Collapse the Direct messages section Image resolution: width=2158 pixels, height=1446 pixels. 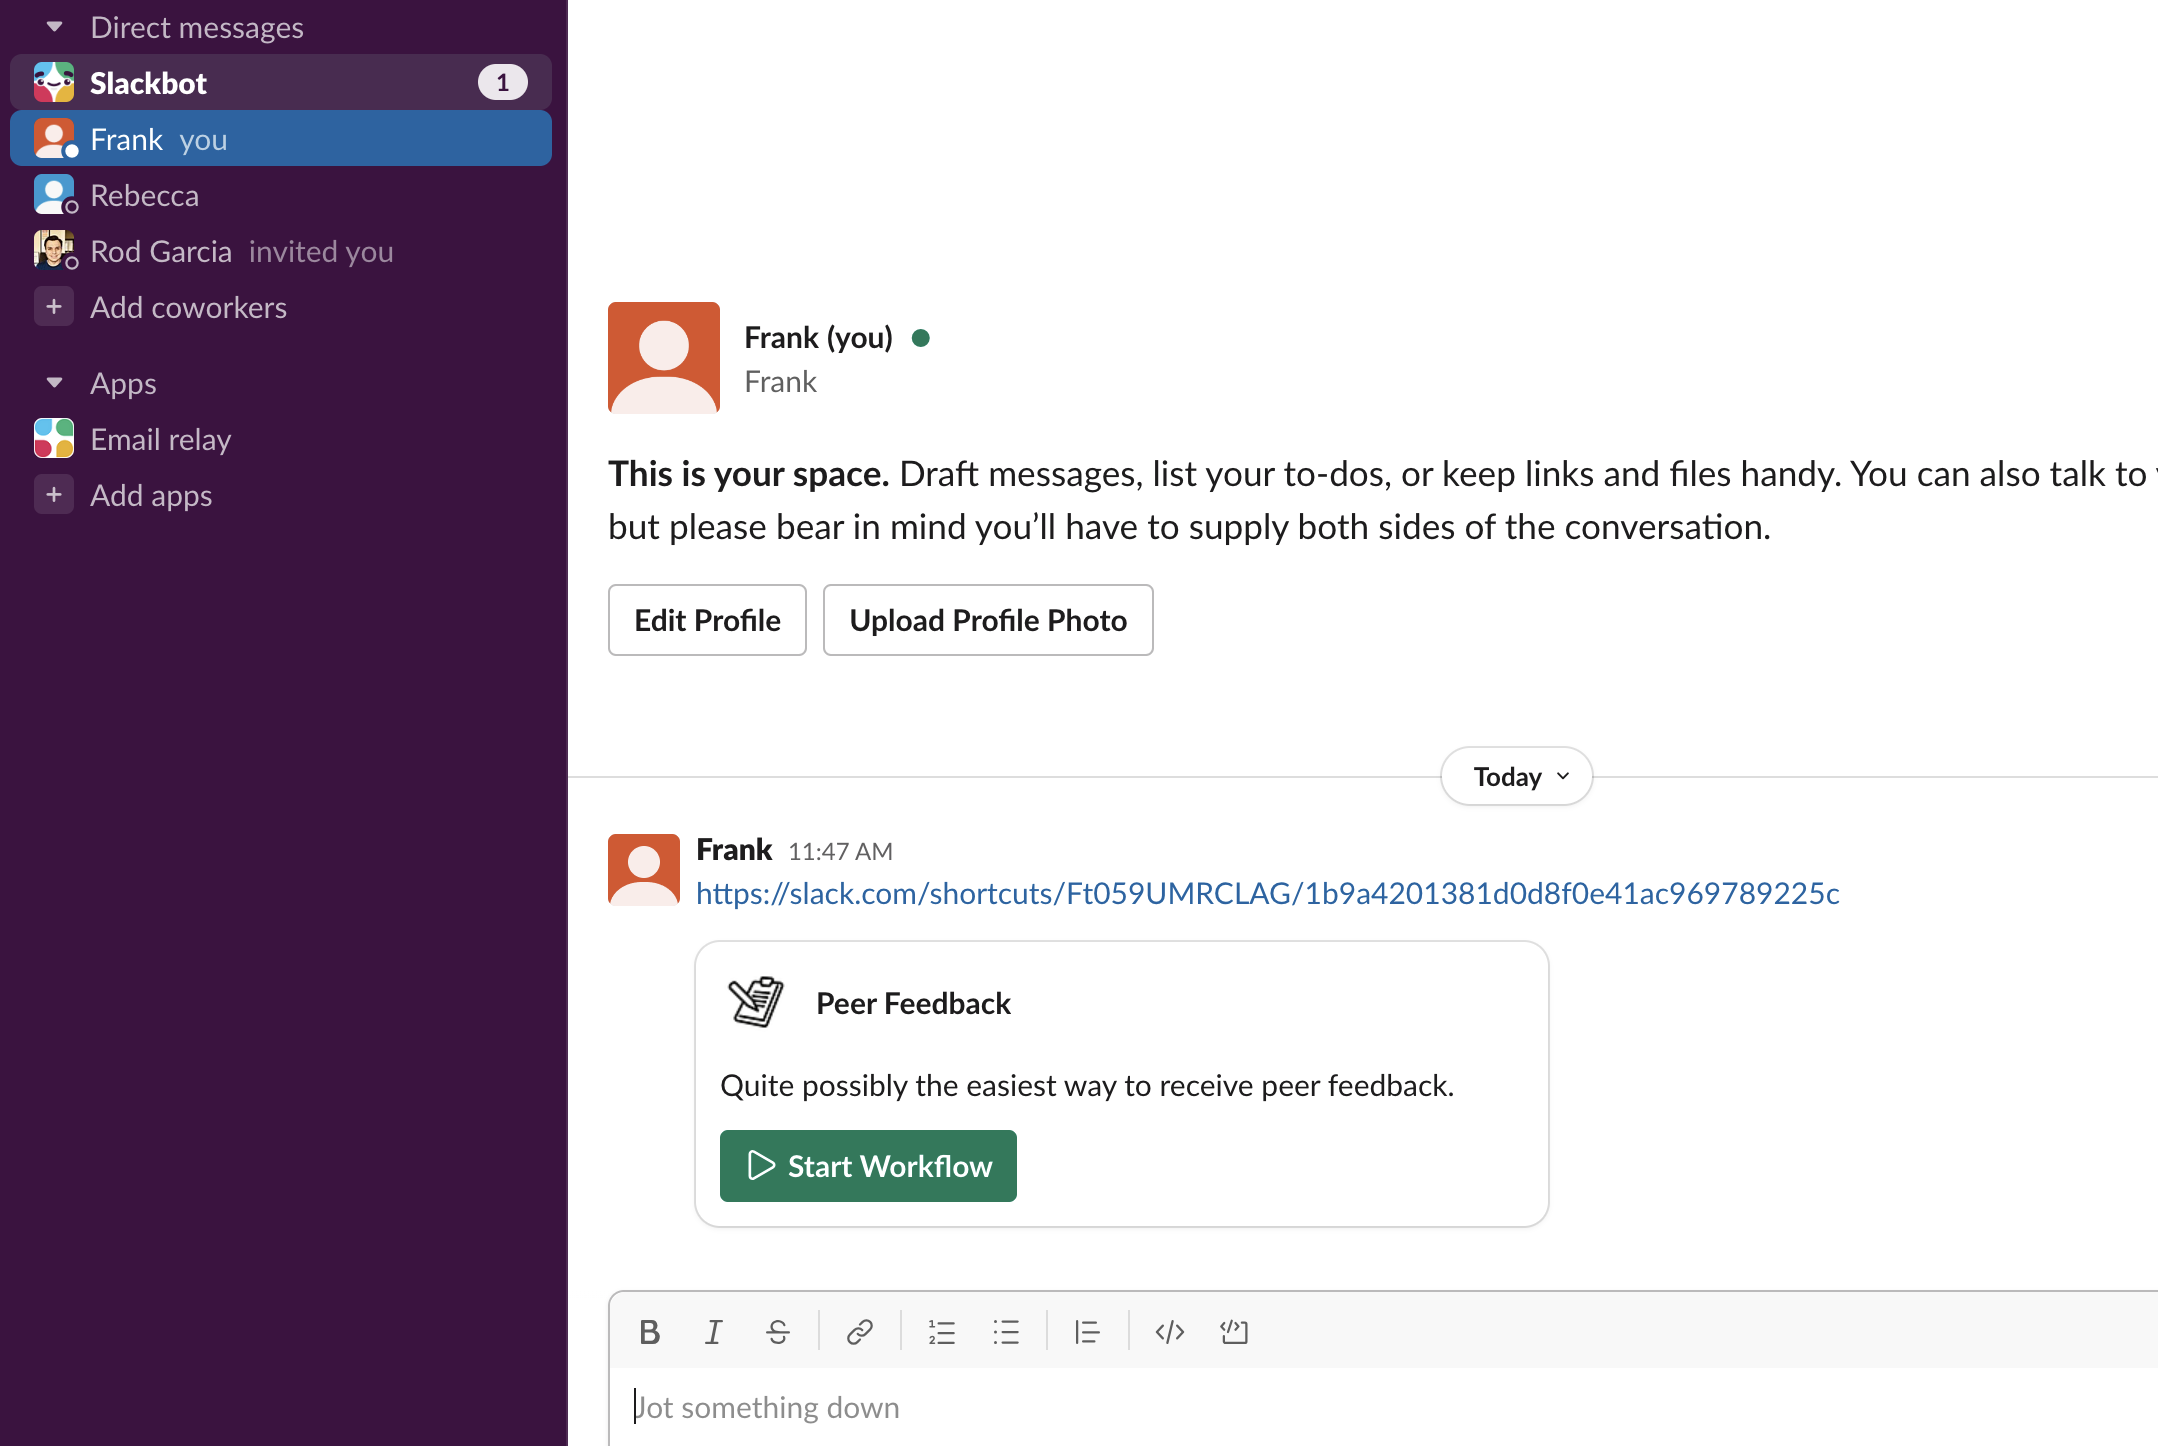(55, 27)
